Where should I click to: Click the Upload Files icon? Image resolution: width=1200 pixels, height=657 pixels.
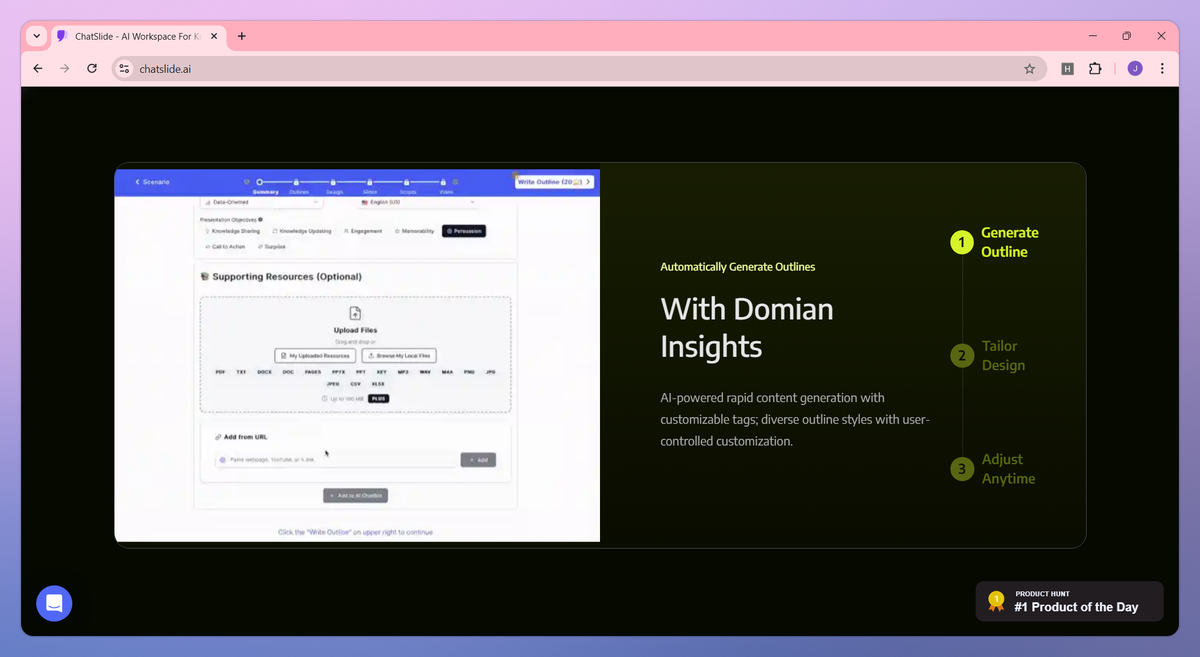355,314
